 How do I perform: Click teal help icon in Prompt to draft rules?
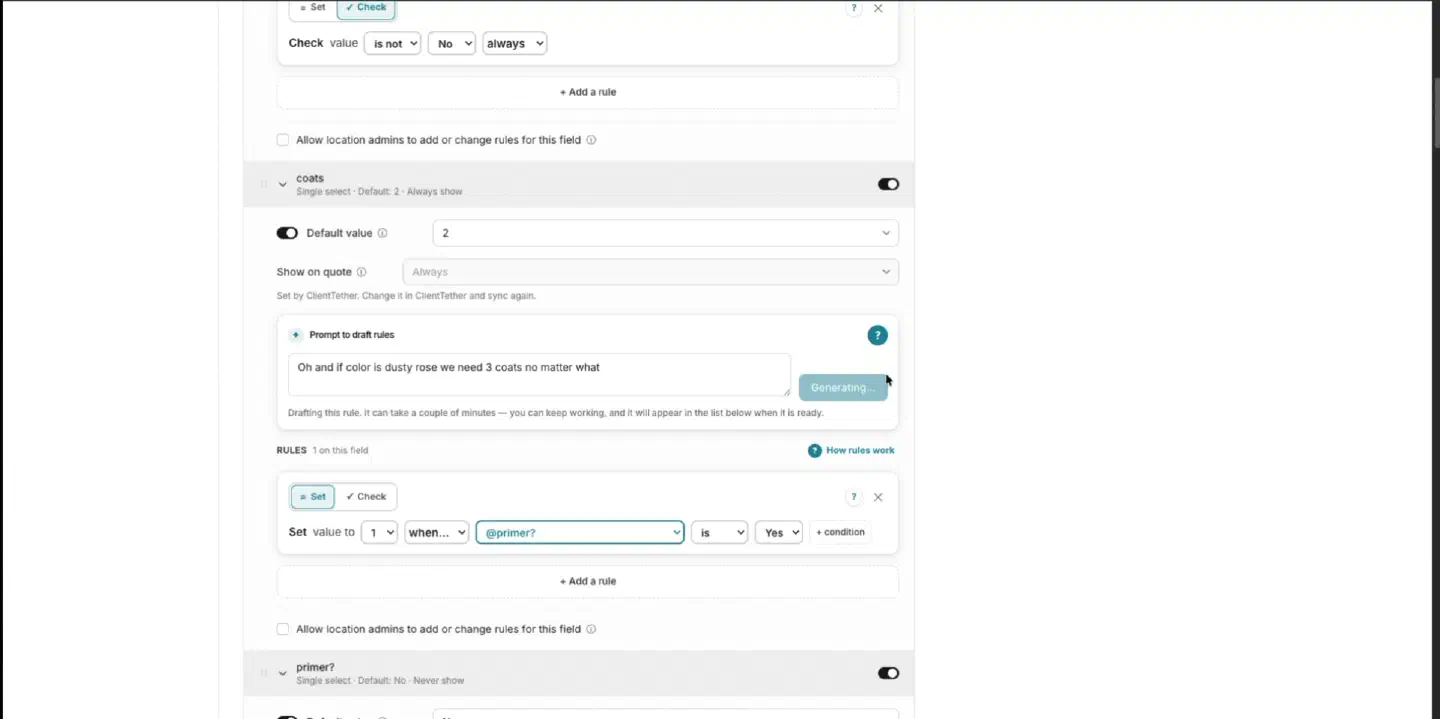coord(877,335)
